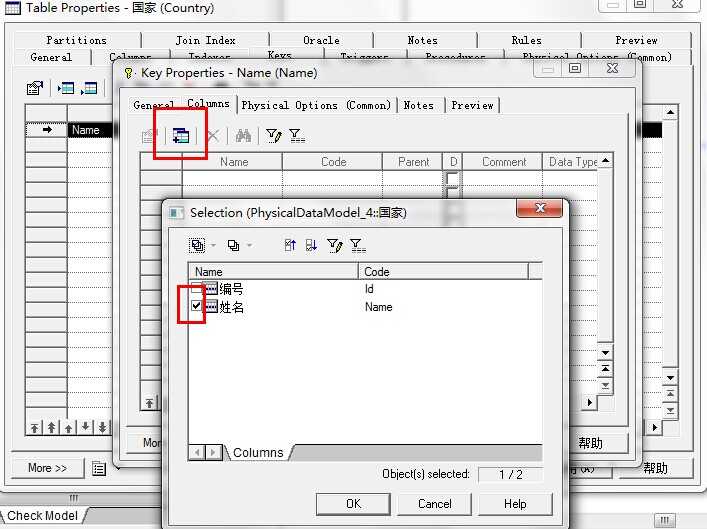This screenshot has height=529, width=707.
Task: Open Notes tab in Table Properties
Action: [422, 40]
